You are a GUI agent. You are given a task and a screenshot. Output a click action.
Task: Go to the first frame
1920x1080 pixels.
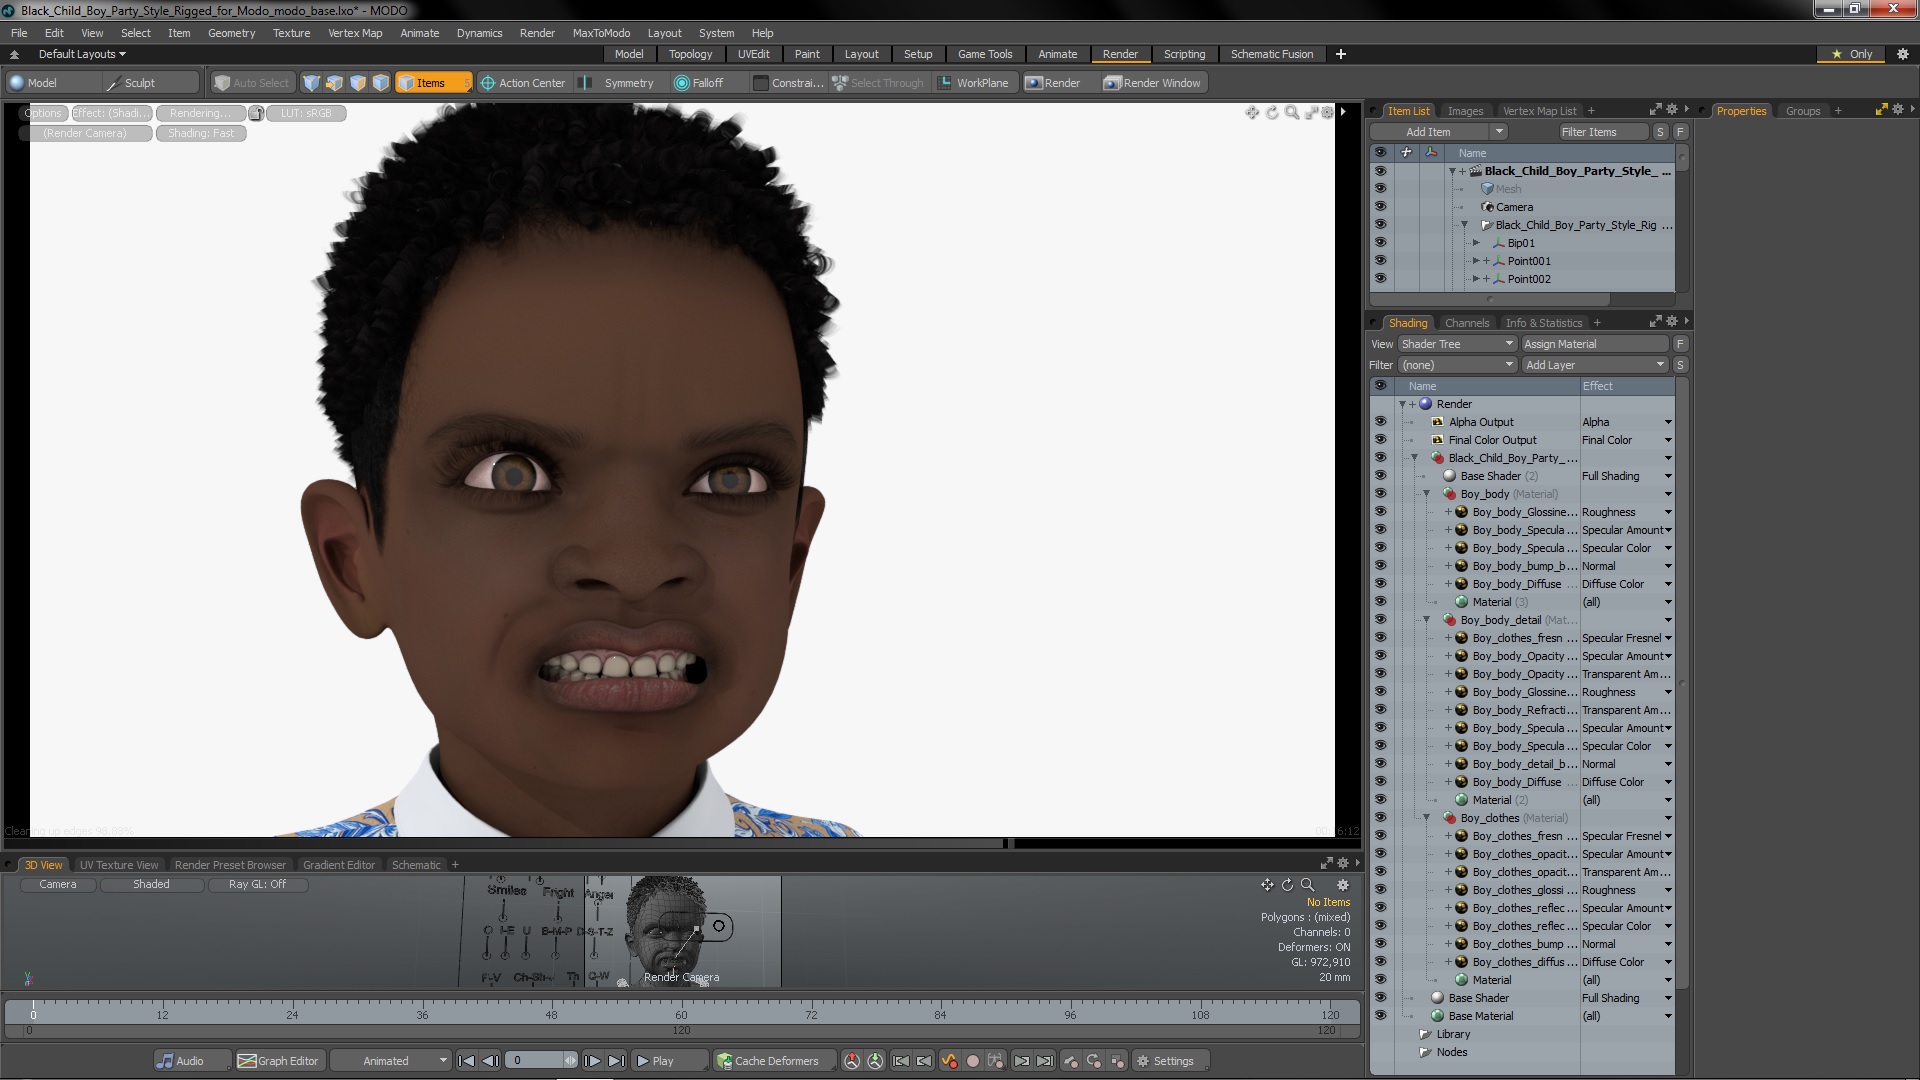[466, 1061]
